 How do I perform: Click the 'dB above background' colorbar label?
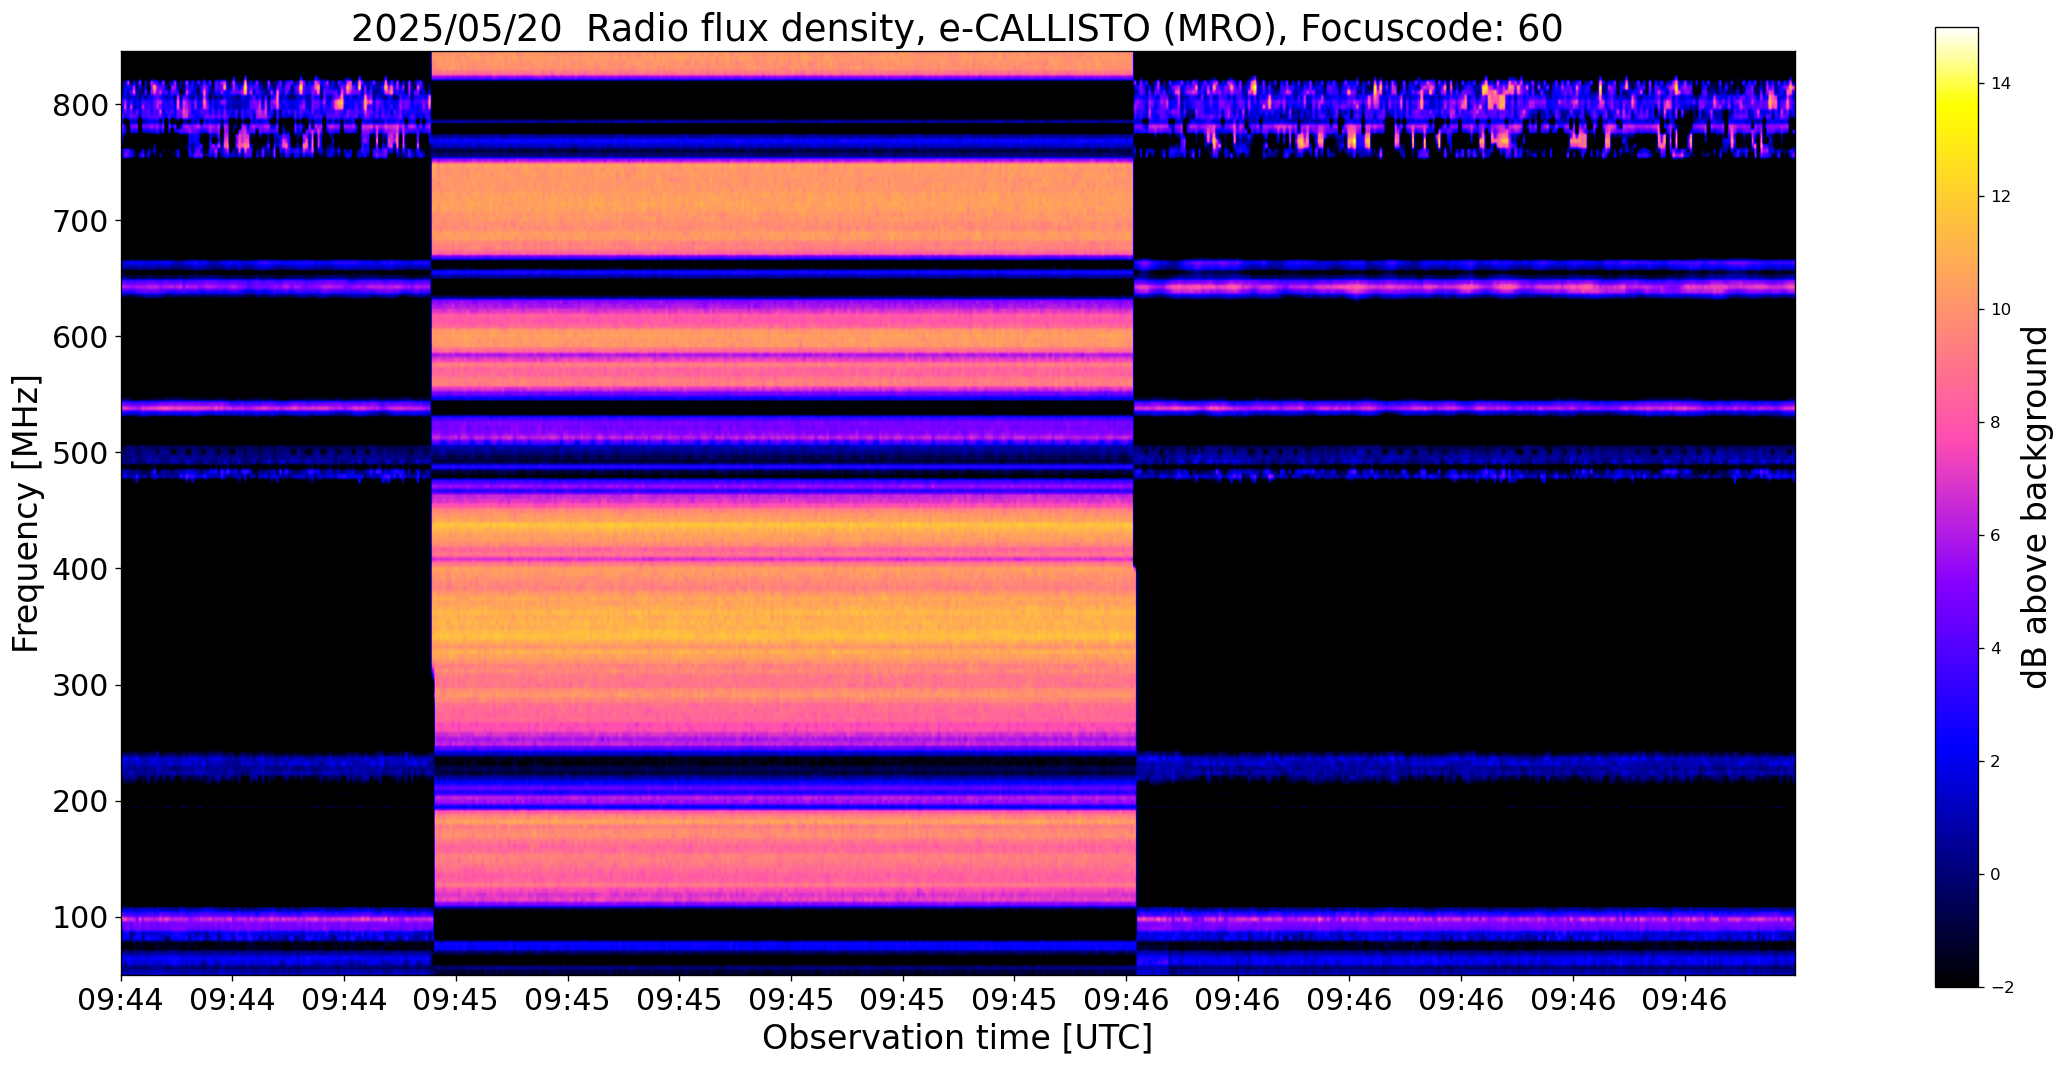pyautogui.click(x=2035, y=507)
